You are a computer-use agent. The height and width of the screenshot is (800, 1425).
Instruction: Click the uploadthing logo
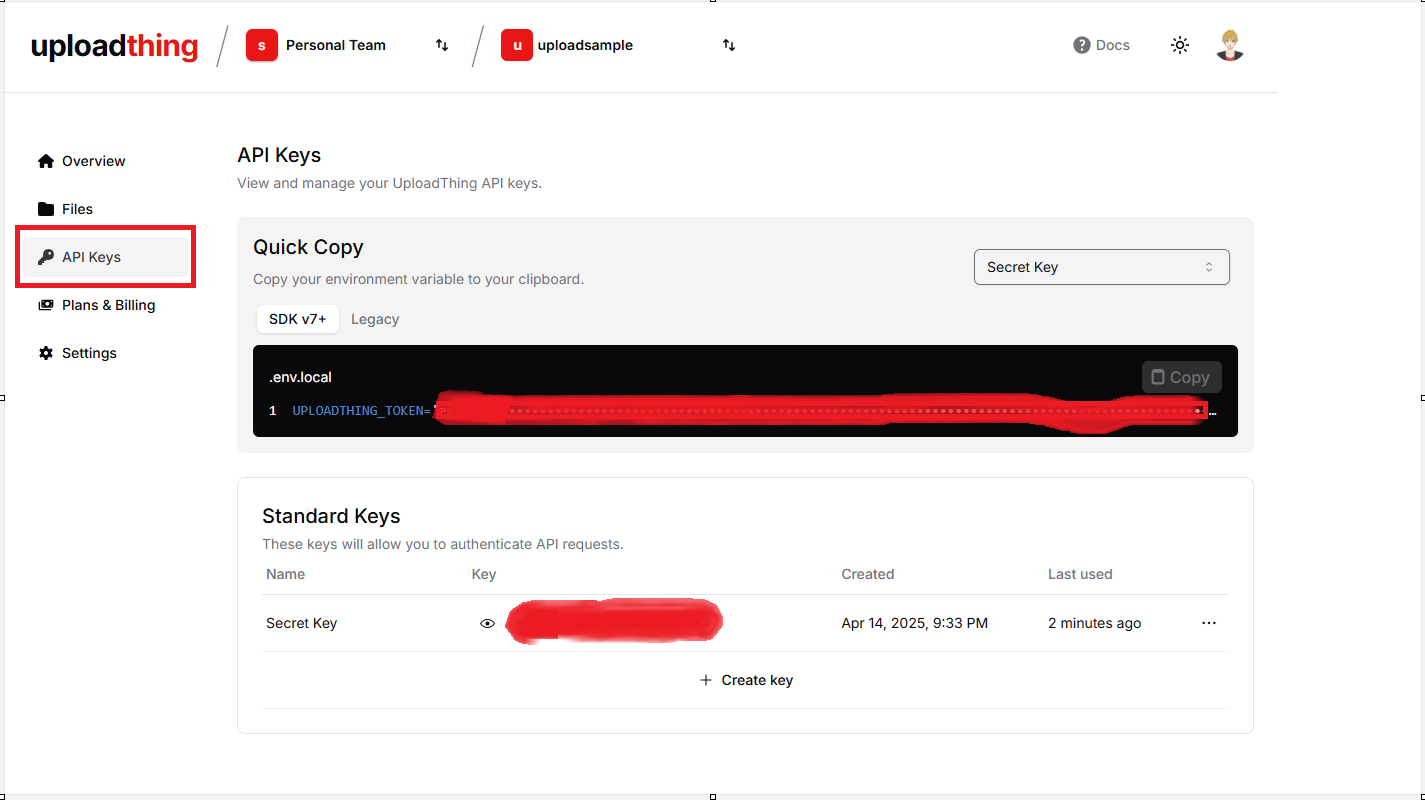pos(114,46)
